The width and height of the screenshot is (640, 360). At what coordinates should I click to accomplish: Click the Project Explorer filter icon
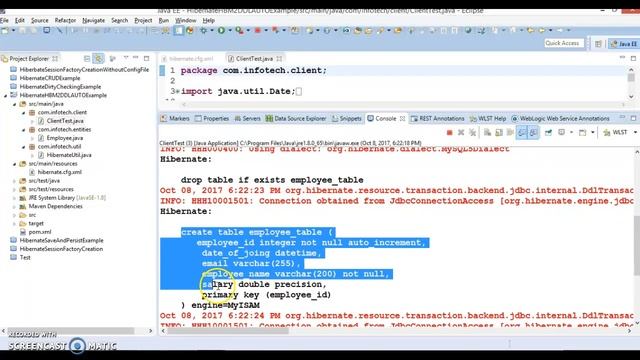coord(113,59)
